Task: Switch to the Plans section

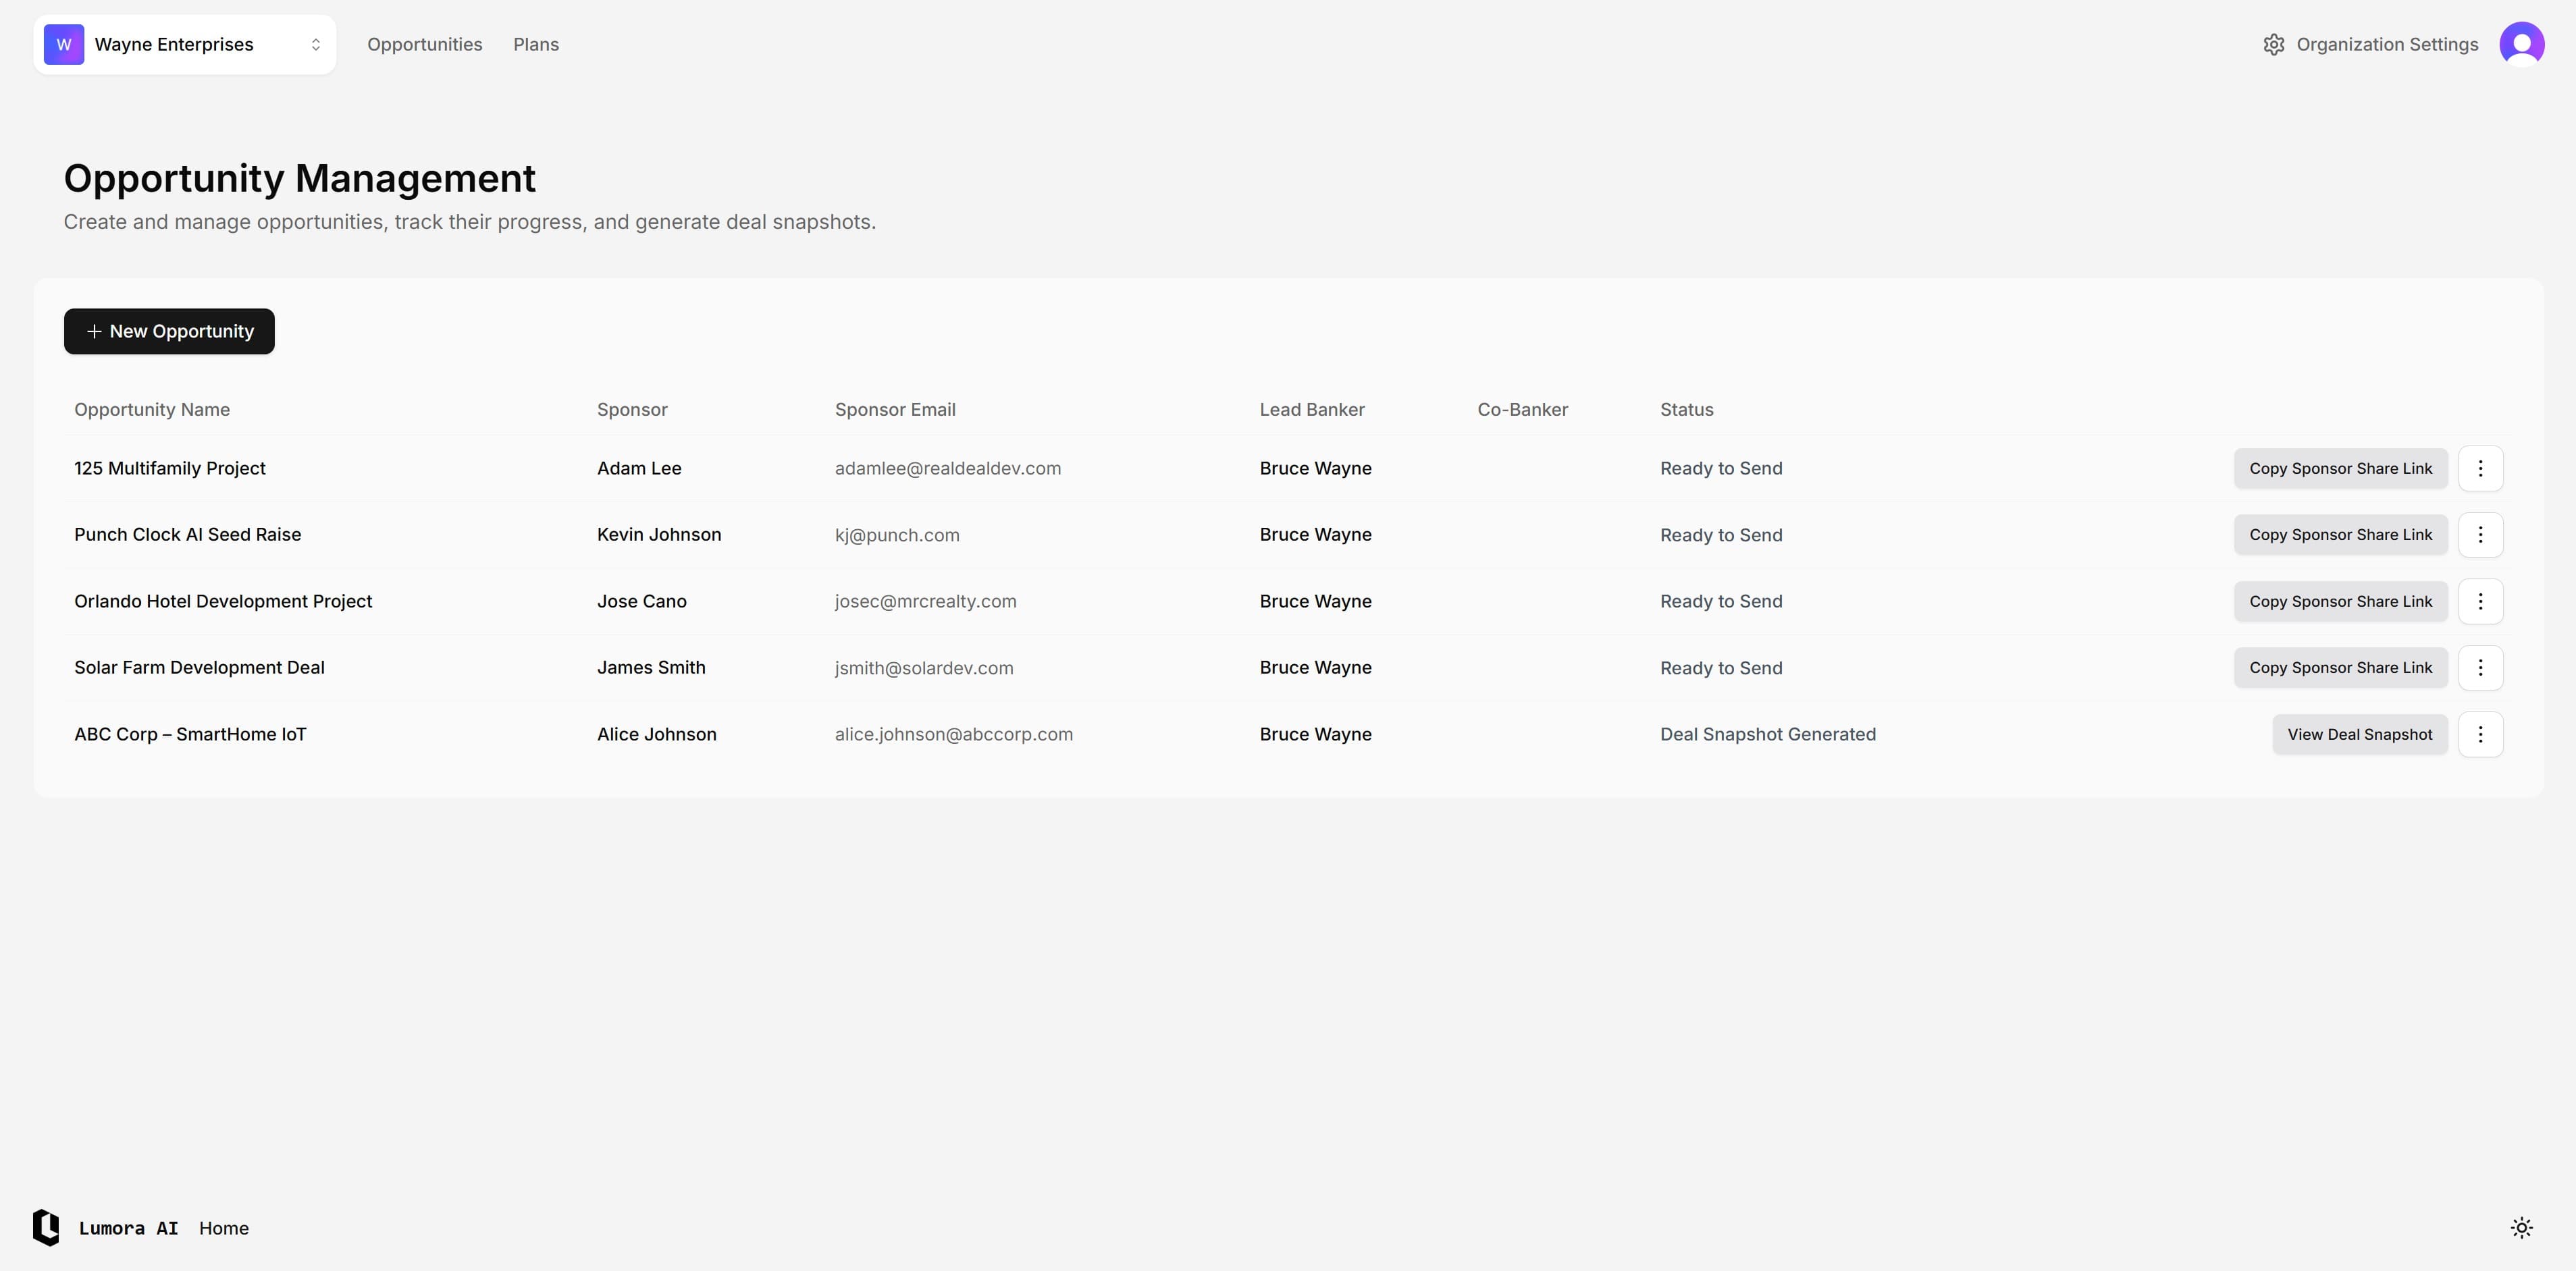Action: coord(536,44)
